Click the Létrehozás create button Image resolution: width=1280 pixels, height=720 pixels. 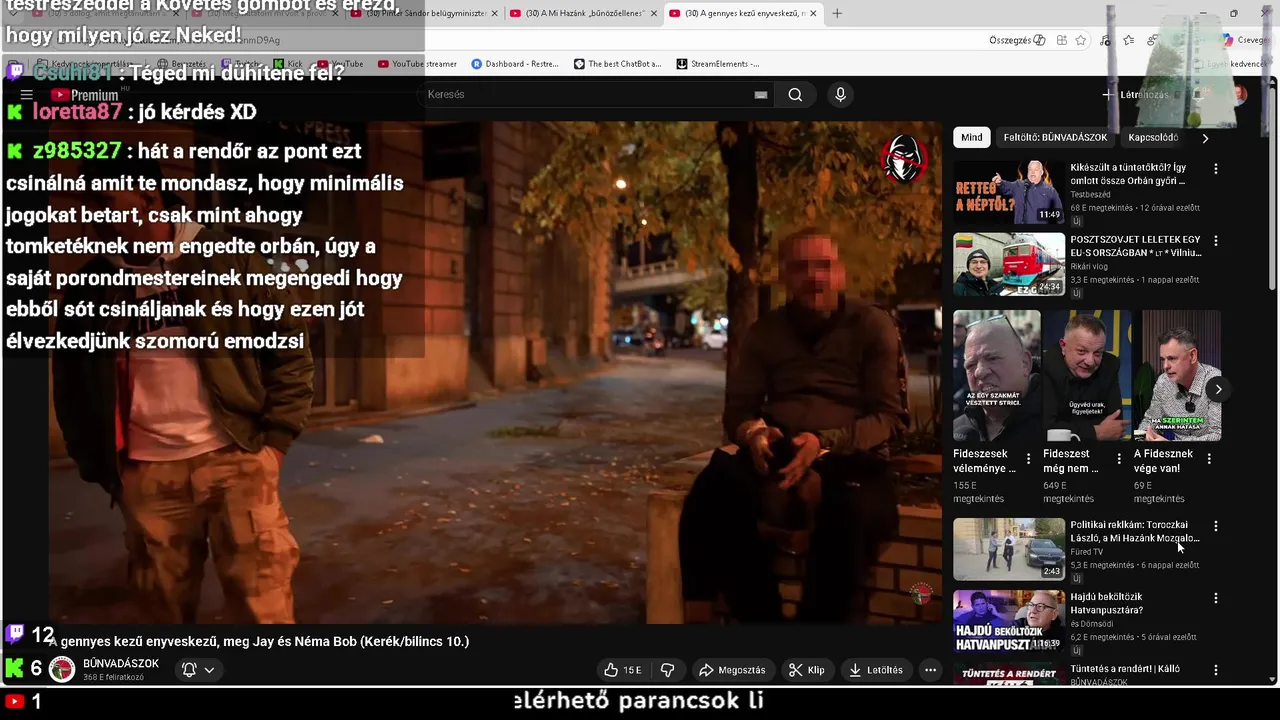pyautogui.click(x=1136, y=95)
